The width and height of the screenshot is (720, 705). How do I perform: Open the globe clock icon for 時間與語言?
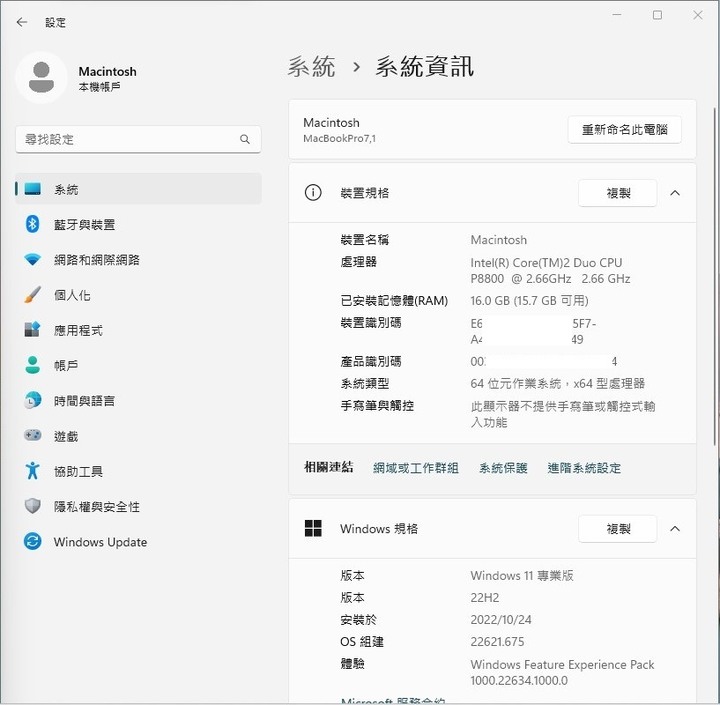[33, 400]
